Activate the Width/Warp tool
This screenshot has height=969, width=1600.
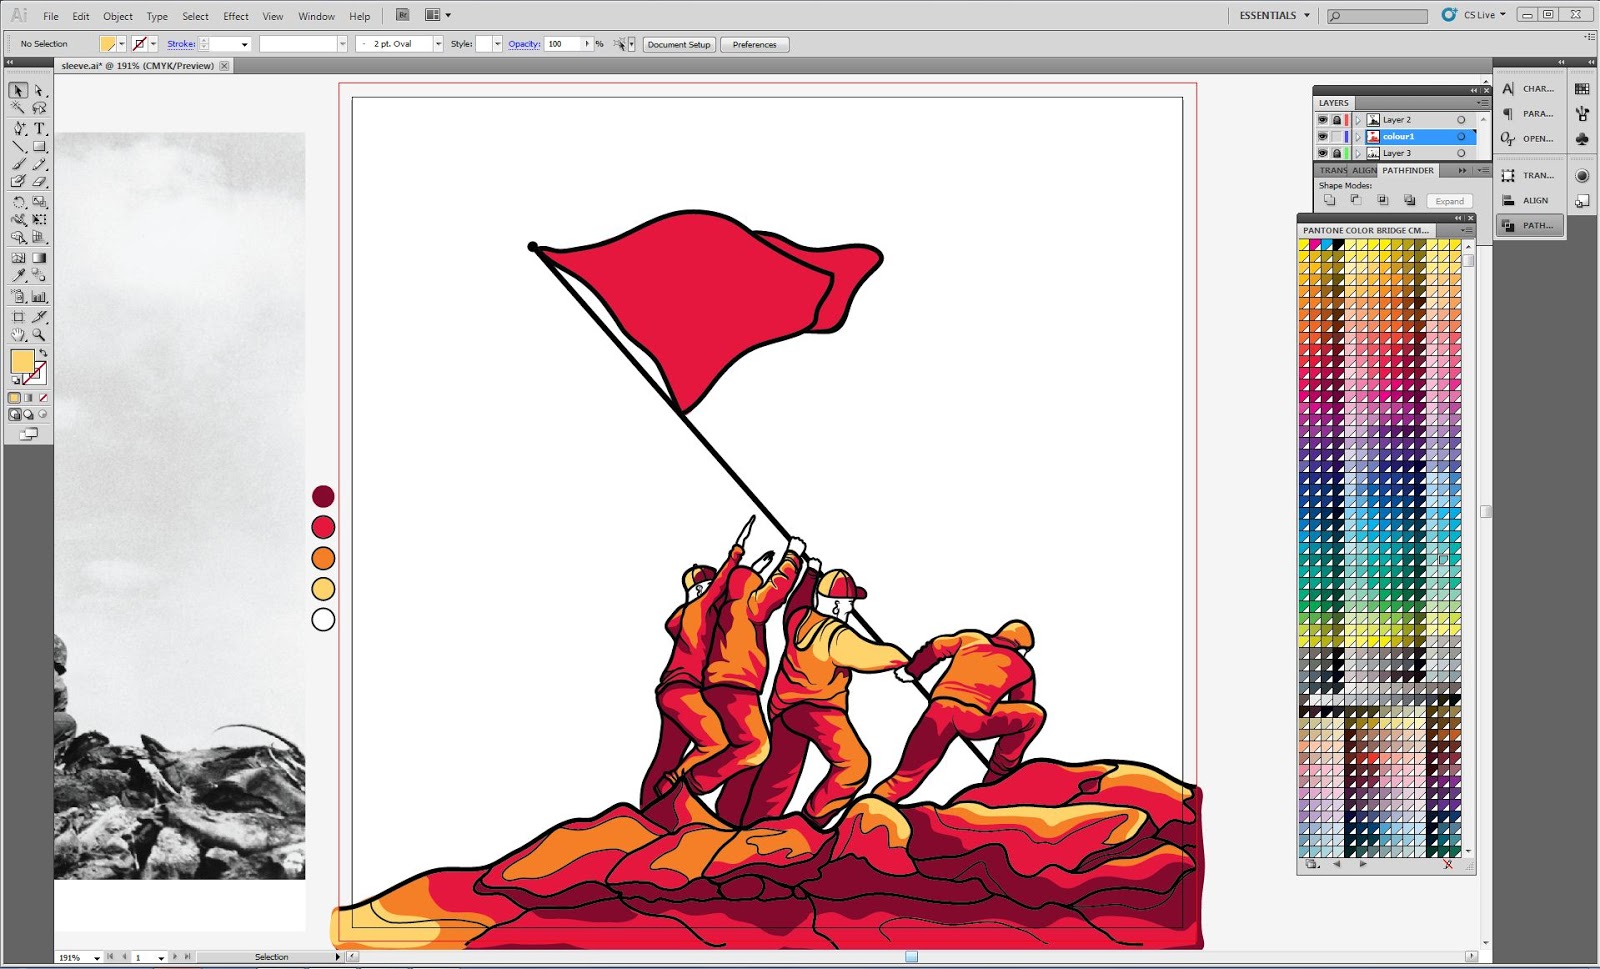18,219
